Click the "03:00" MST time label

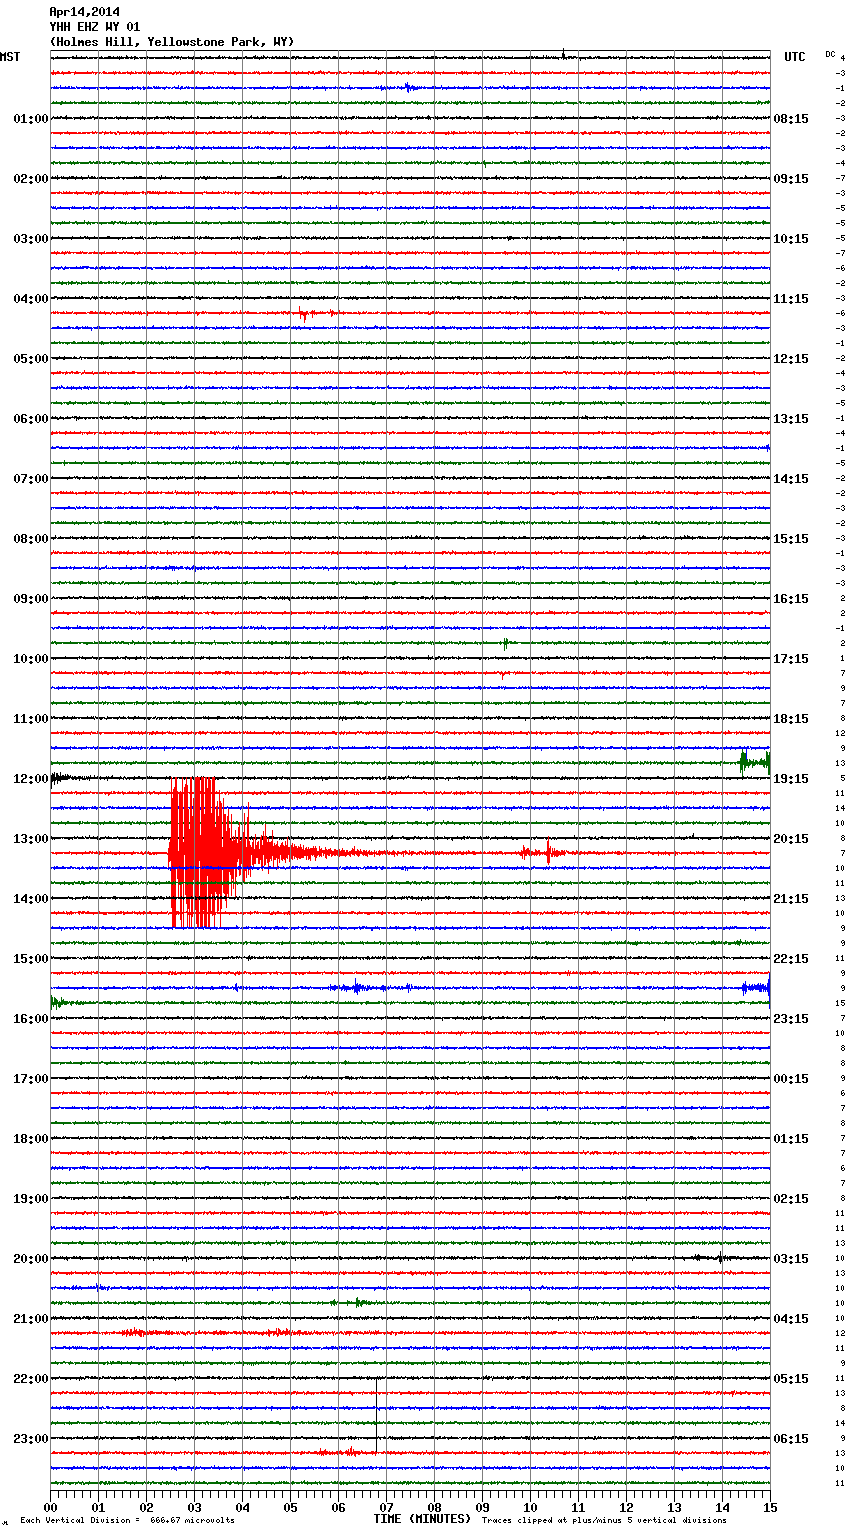pos(31,239)
